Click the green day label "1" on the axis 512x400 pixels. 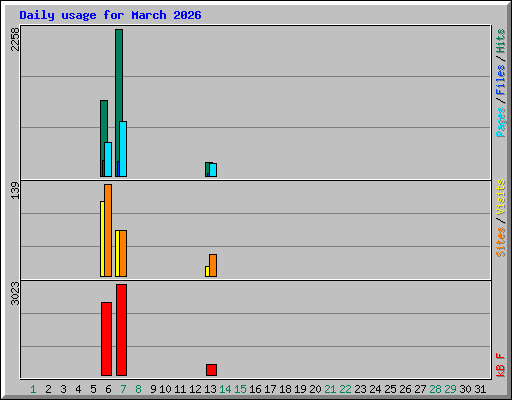click(x=33, y=389)
